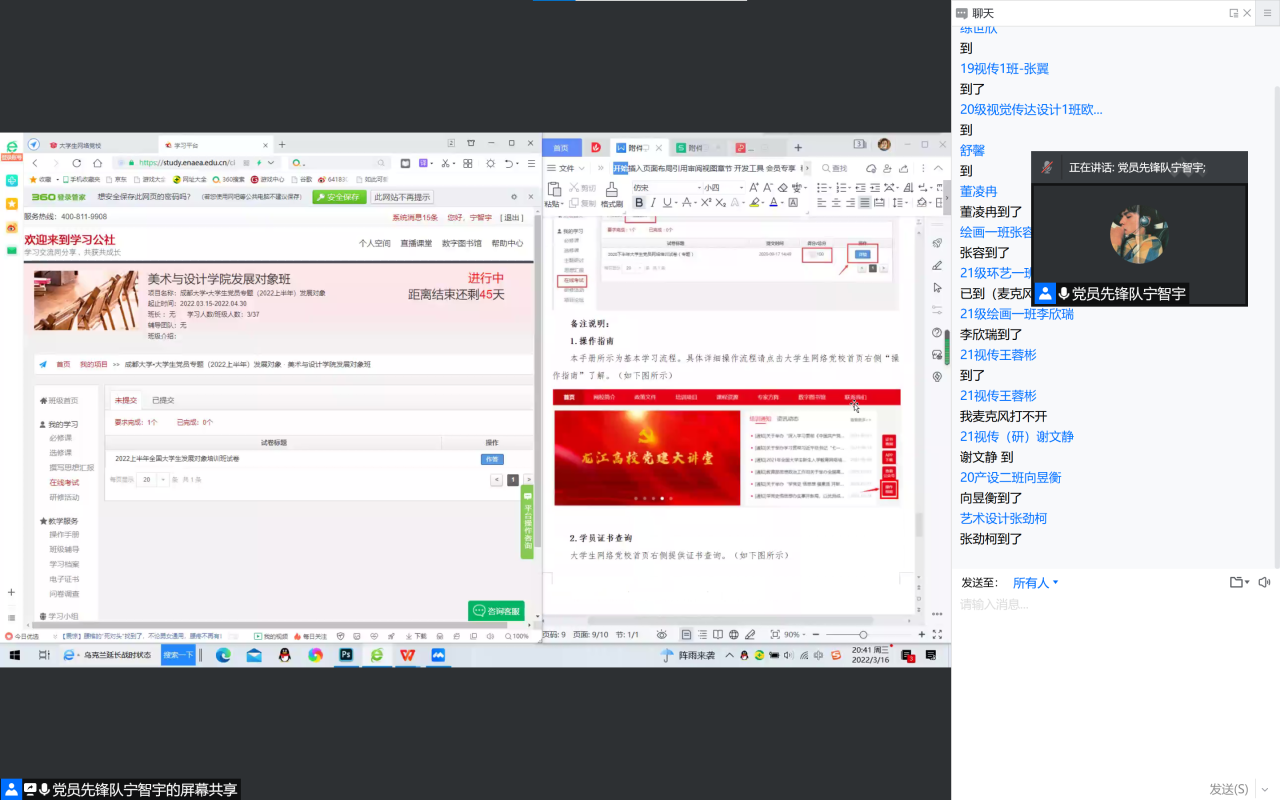Viewport: 1280px width, 800px height.
Task: Click 必修课 in the left menu
Action: 60,438
